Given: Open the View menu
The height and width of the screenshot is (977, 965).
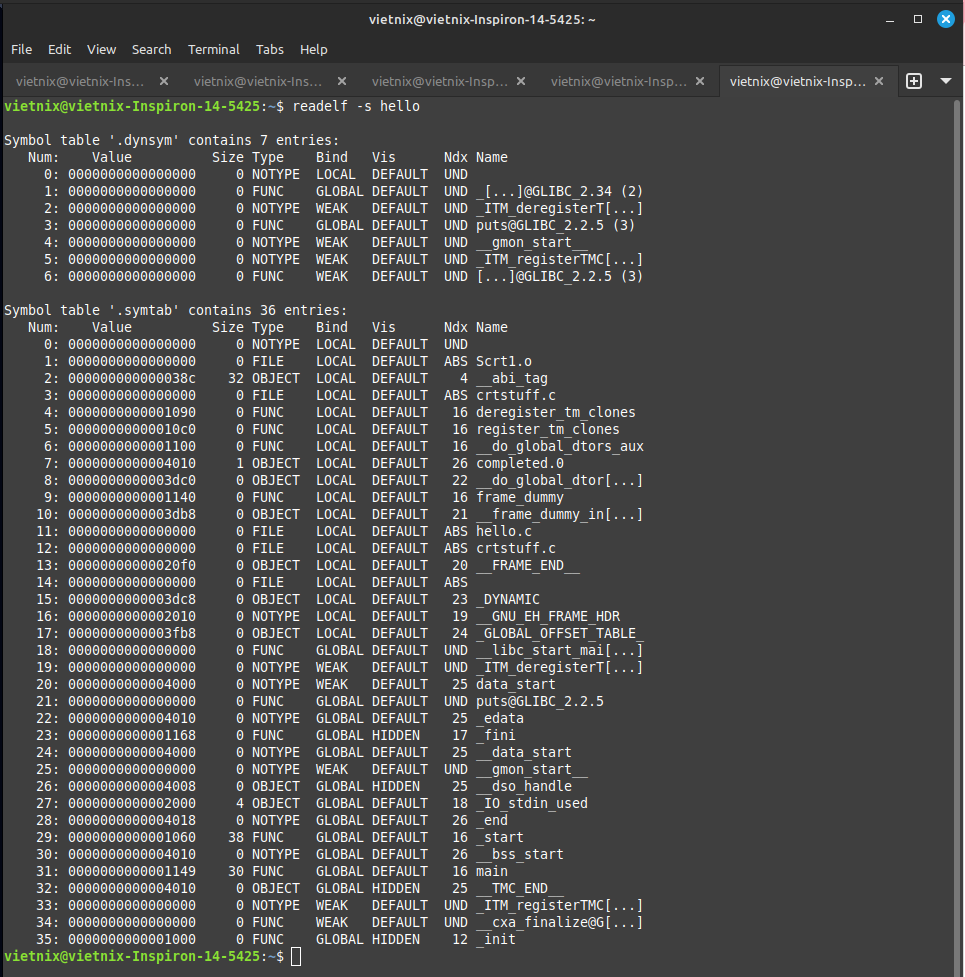Looking at the screenshot, I should tap(101, 49).
